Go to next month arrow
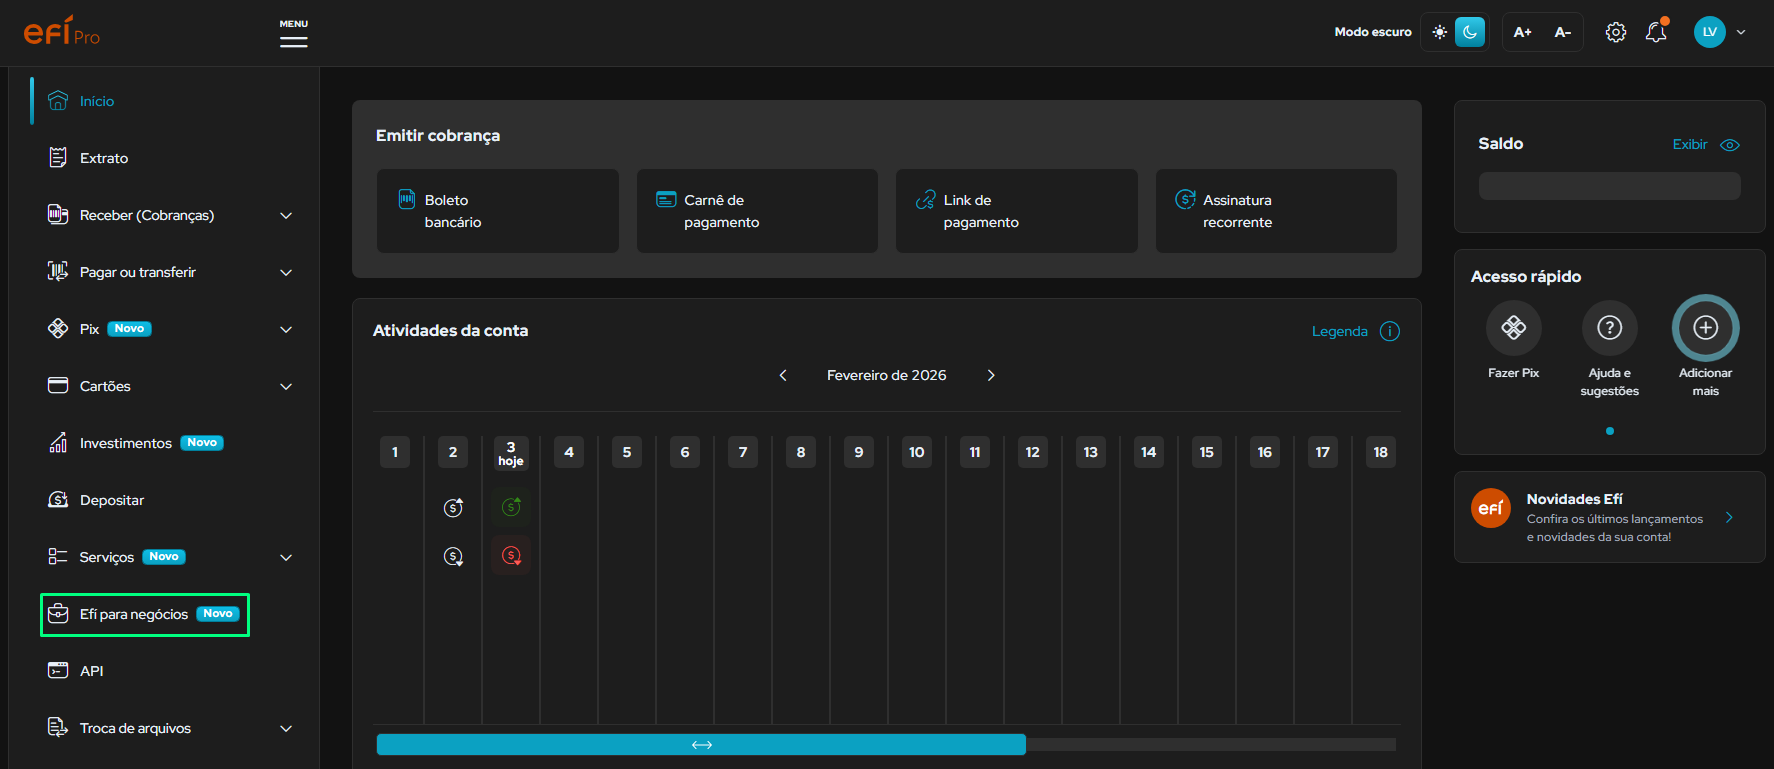 991,375
